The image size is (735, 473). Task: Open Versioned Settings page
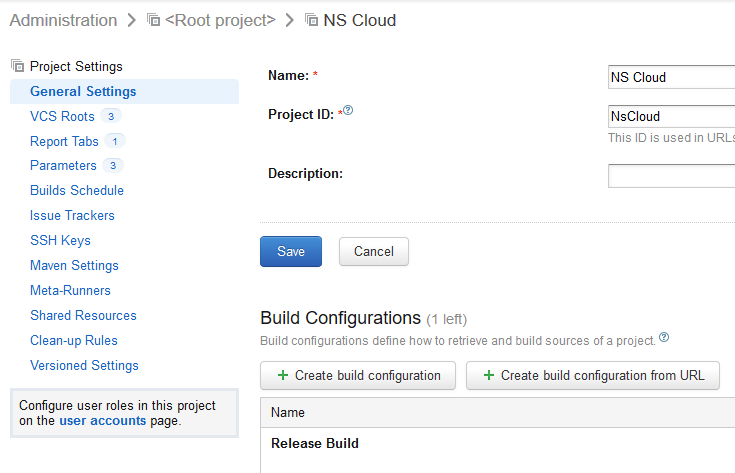pyautogui.click(x=84, y=365)
